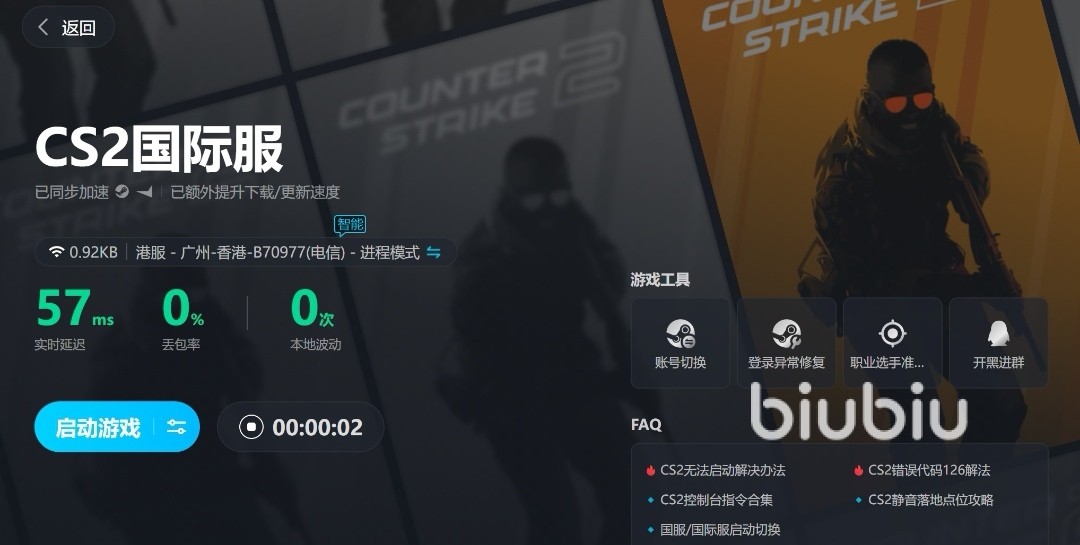Stop acceleration with the stop button
1080x545 pixels.
251,427
